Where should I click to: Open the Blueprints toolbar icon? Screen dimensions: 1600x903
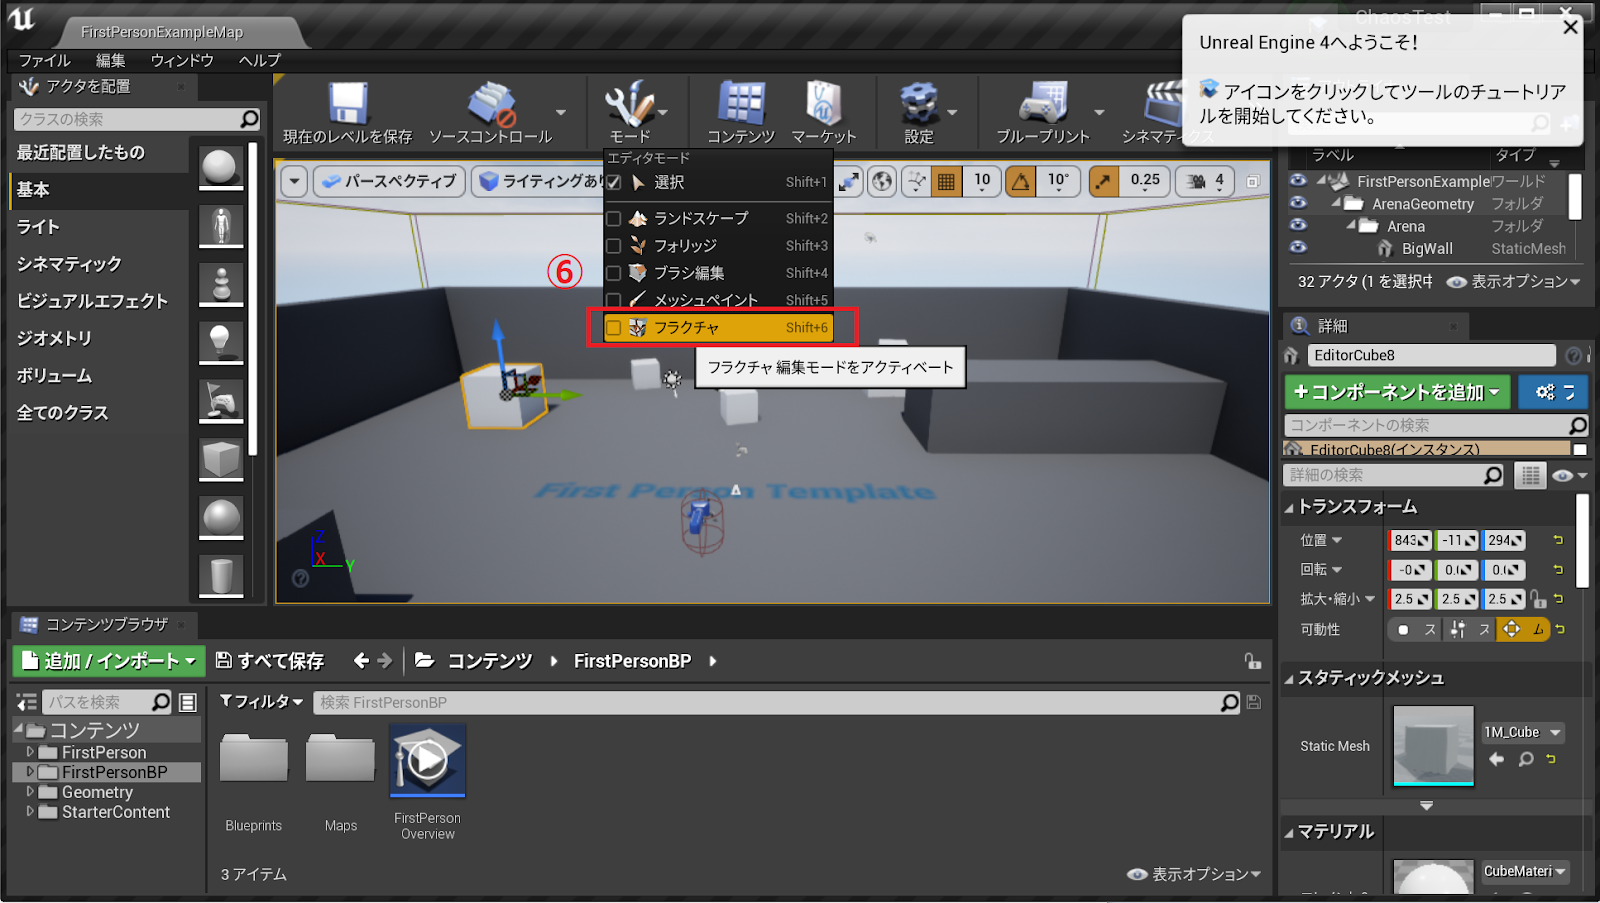(1043, 104)
